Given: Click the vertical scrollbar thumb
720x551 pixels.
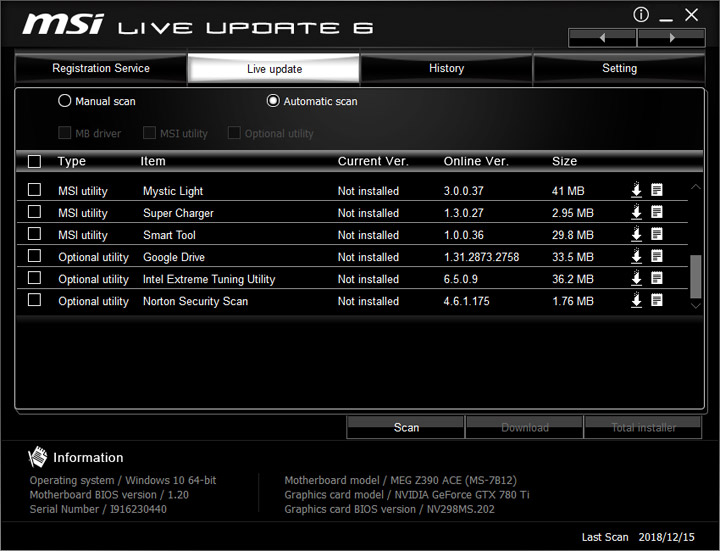Looking at the screenshot, I should (696, 276).
